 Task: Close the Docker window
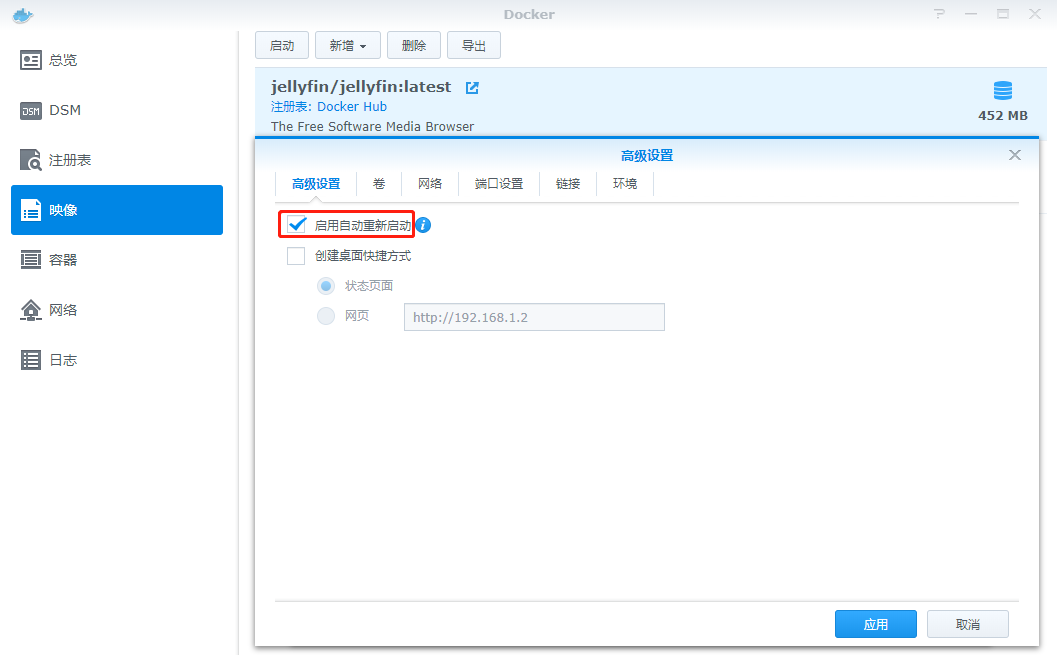tap(1035, 14)
